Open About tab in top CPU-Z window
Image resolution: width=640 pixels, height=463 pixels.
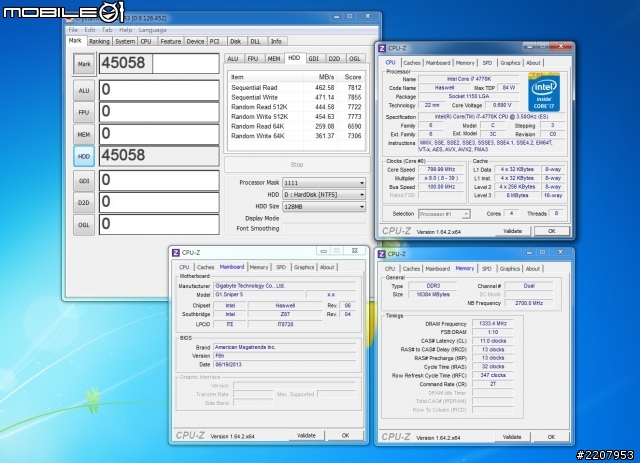[533, 63]
